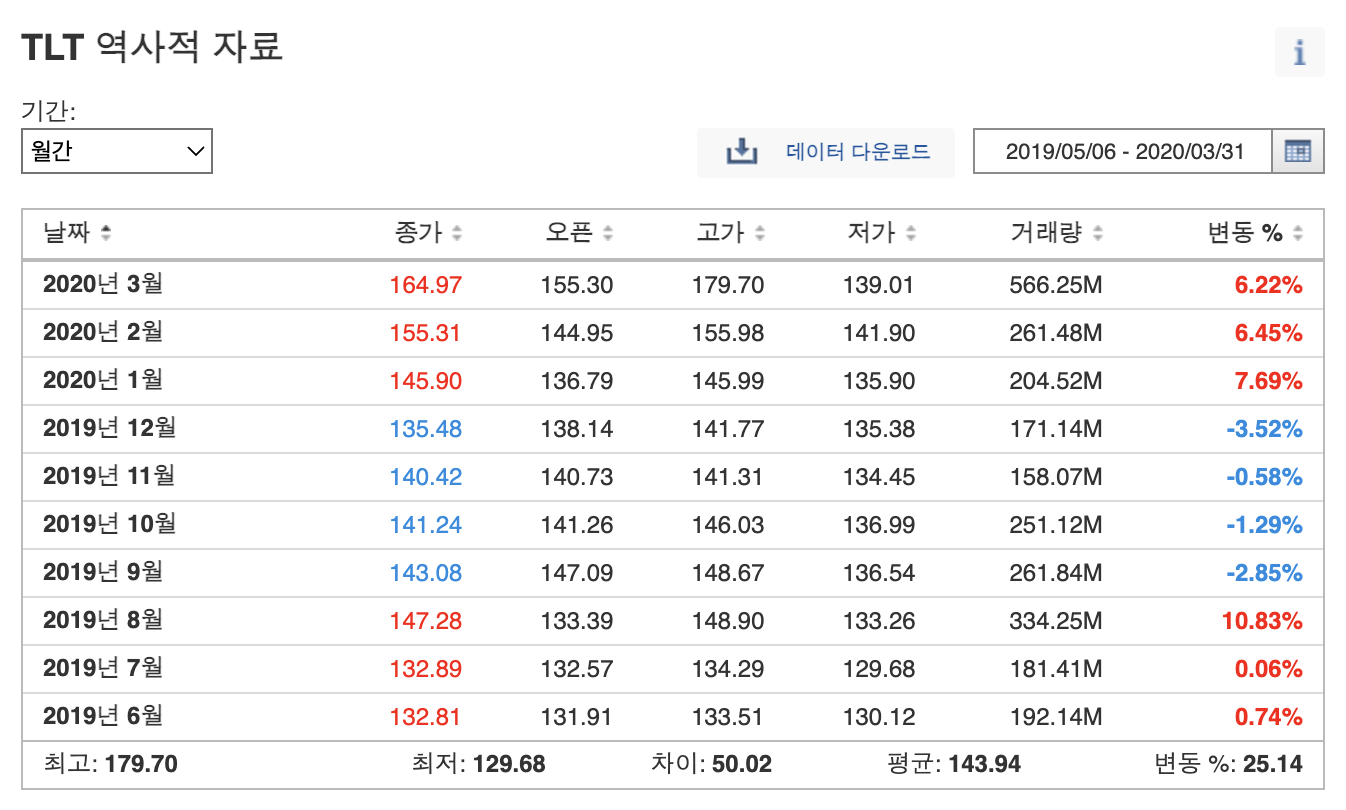This screenshot has width=1346, height=810.
Task: Click closing price 135.48
Action: pos(426,429)
